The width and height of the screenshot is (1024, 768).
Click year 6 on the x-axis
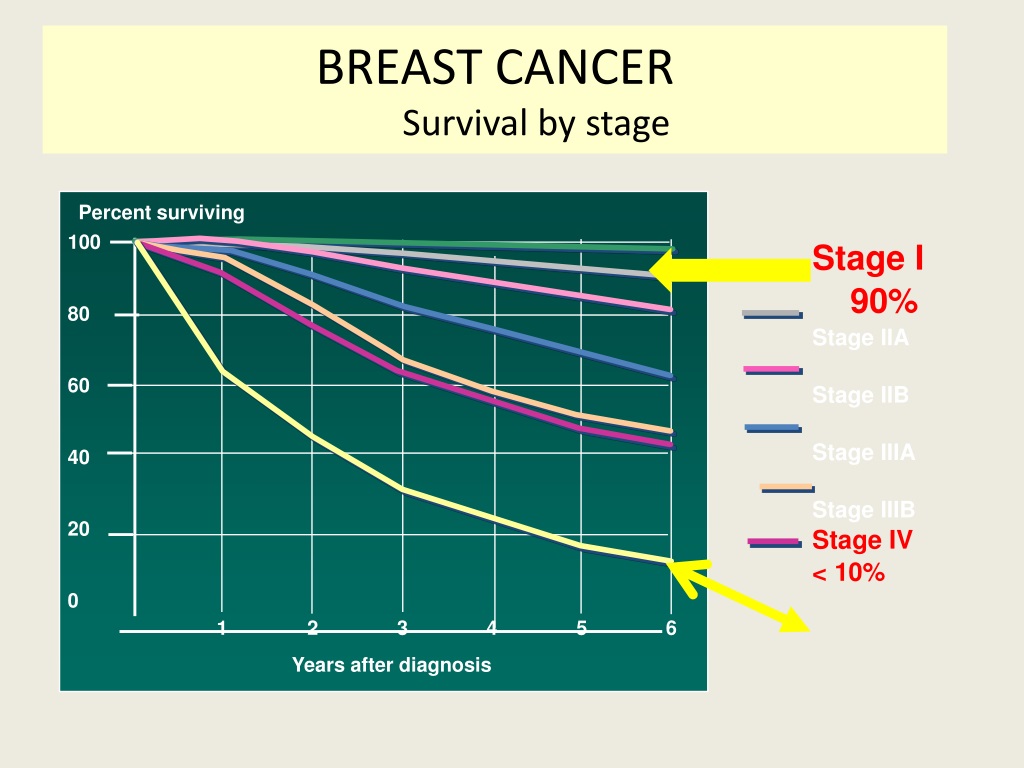[x=671, y=628]
